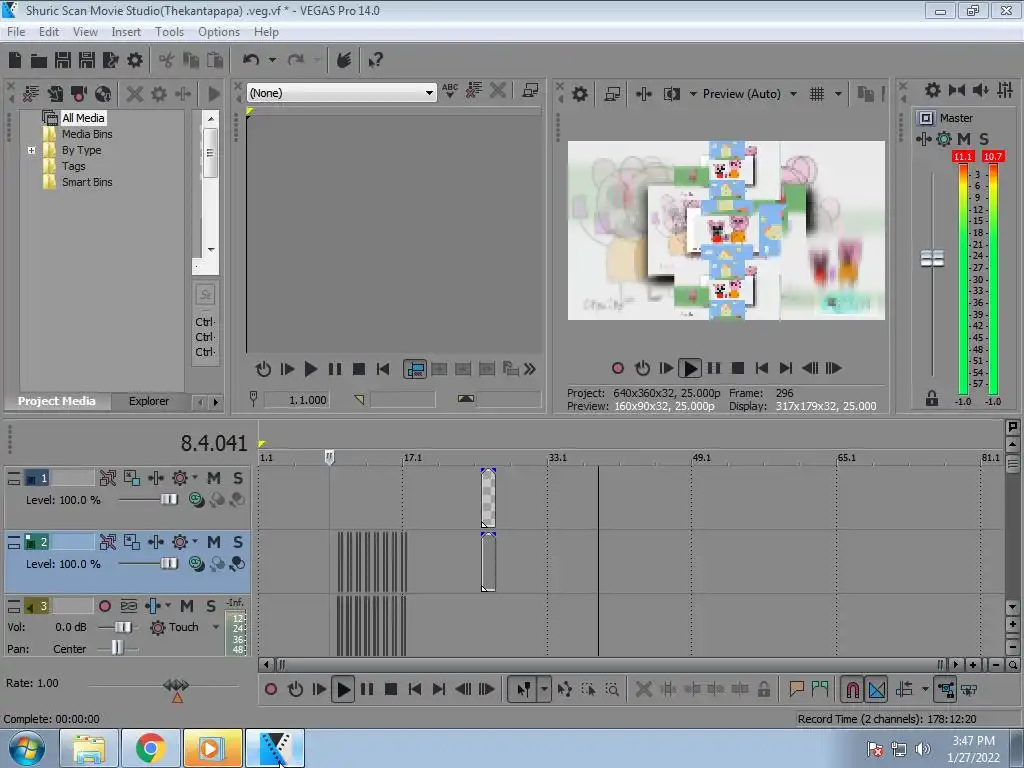1024x768 pixels.
Task: Click the Save project icon
Action: click(x=63, y=61)
